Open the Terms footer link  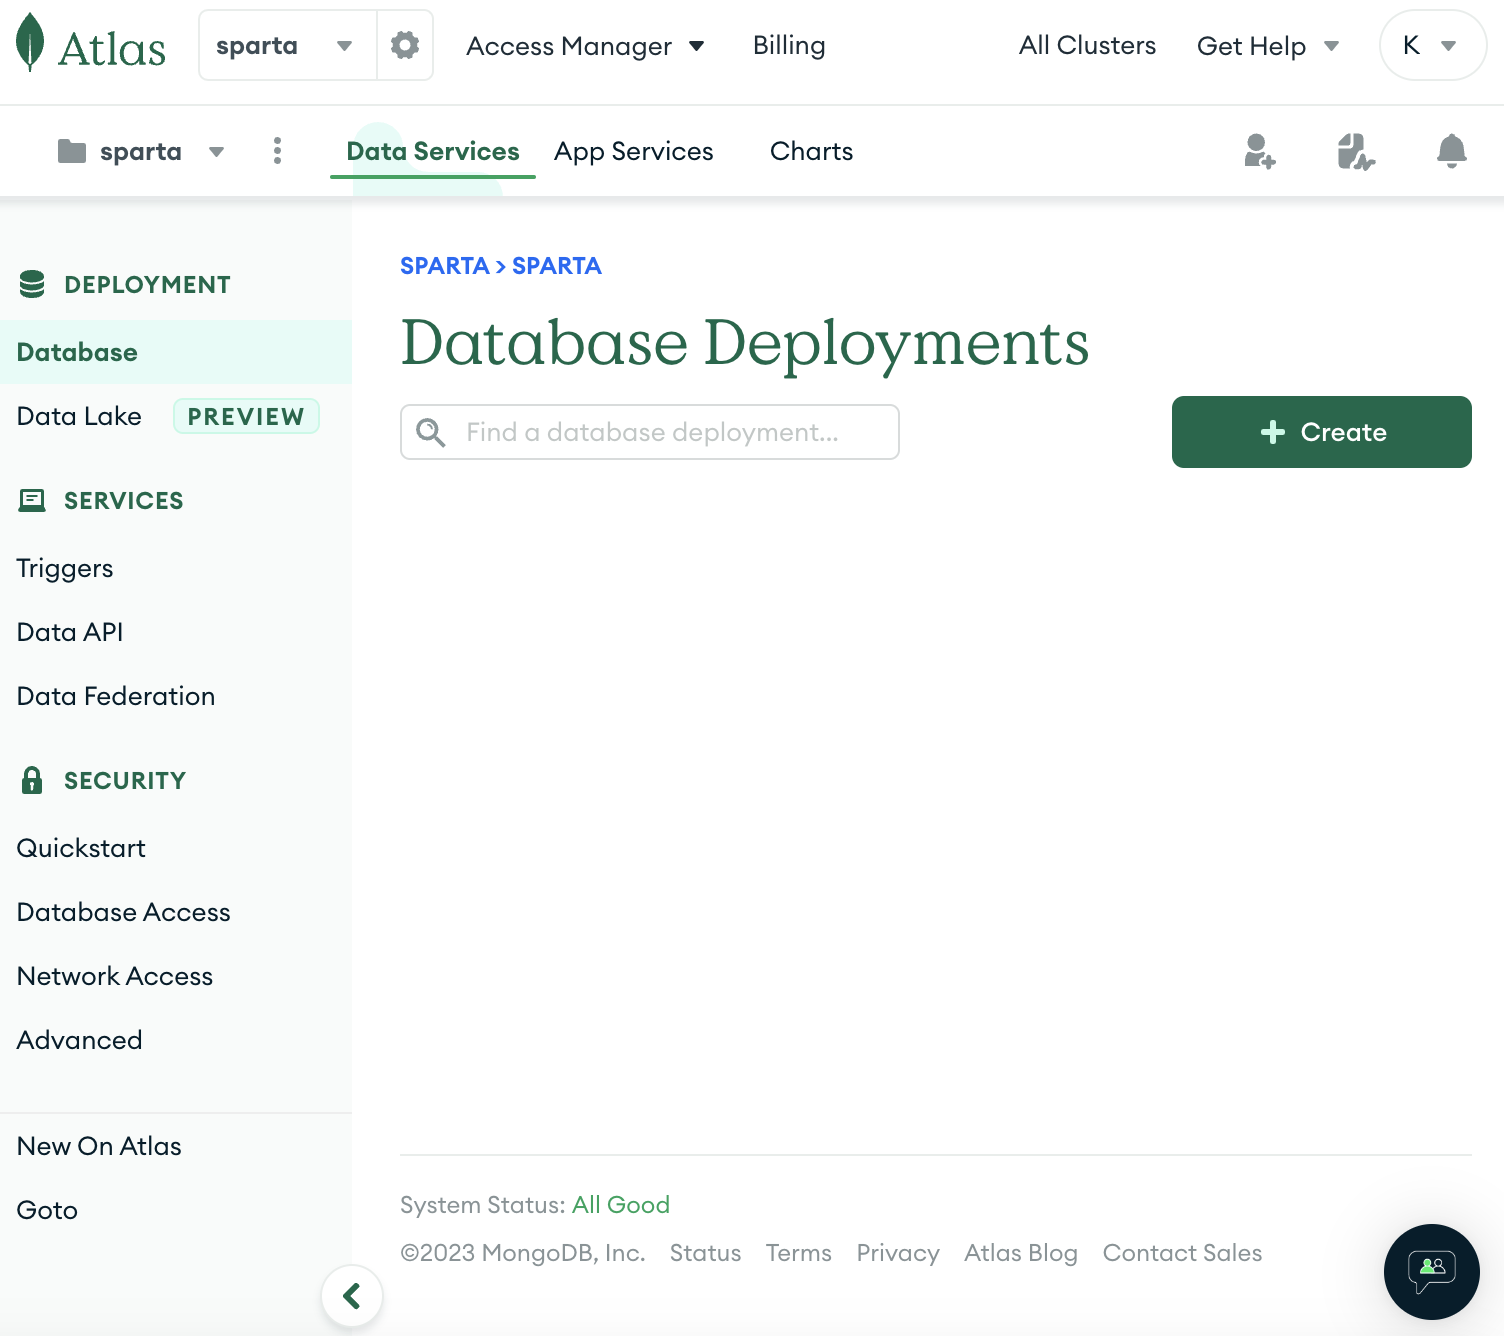click(799, 1253)
